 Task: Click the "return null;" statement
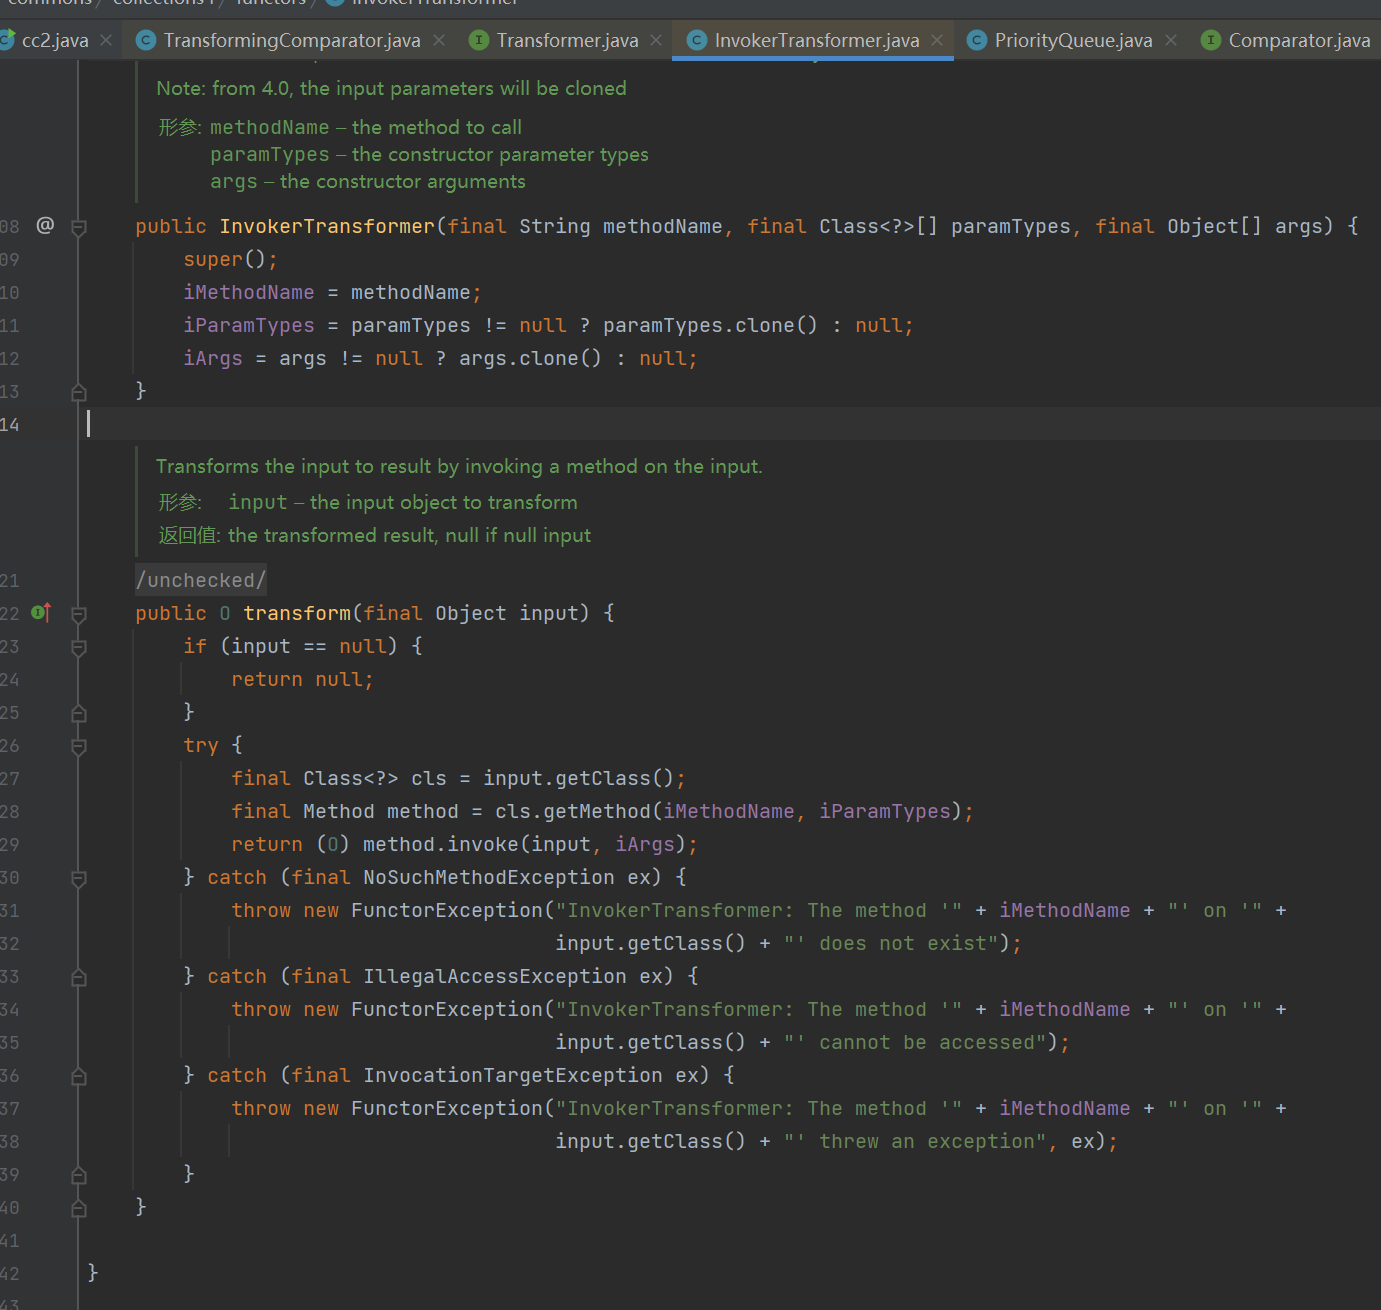302,679
